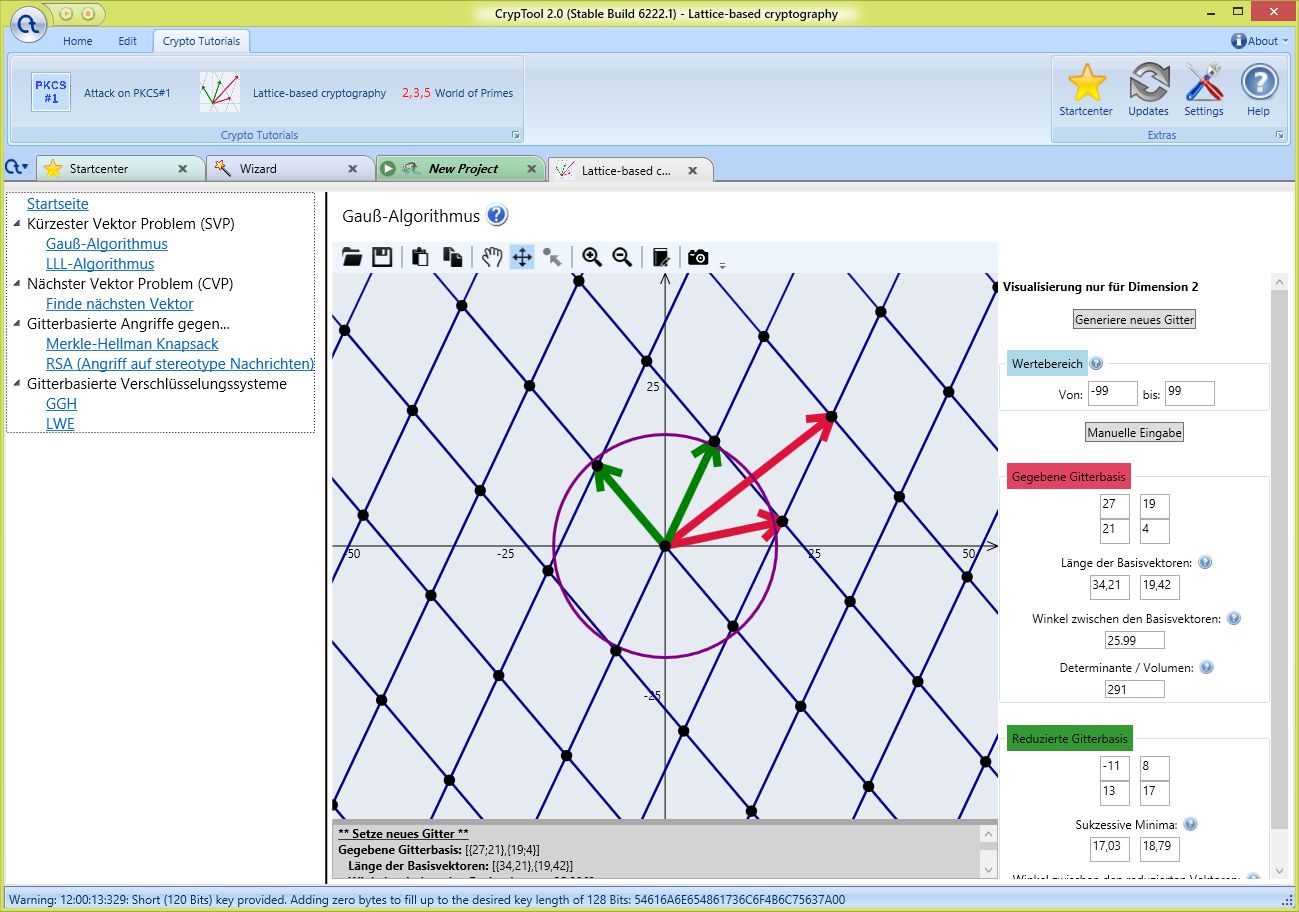Show help for Wertebereich

(x=1096, y=364)
